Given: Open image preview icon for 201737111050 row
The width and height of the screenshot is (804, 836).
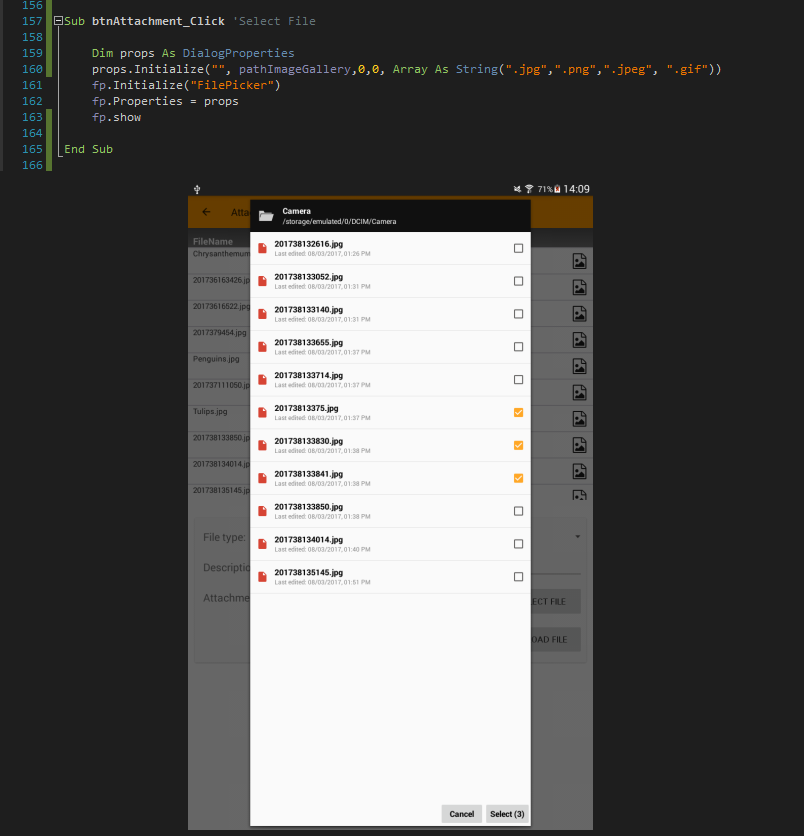Looking at the screenshot, I should 580,392.
